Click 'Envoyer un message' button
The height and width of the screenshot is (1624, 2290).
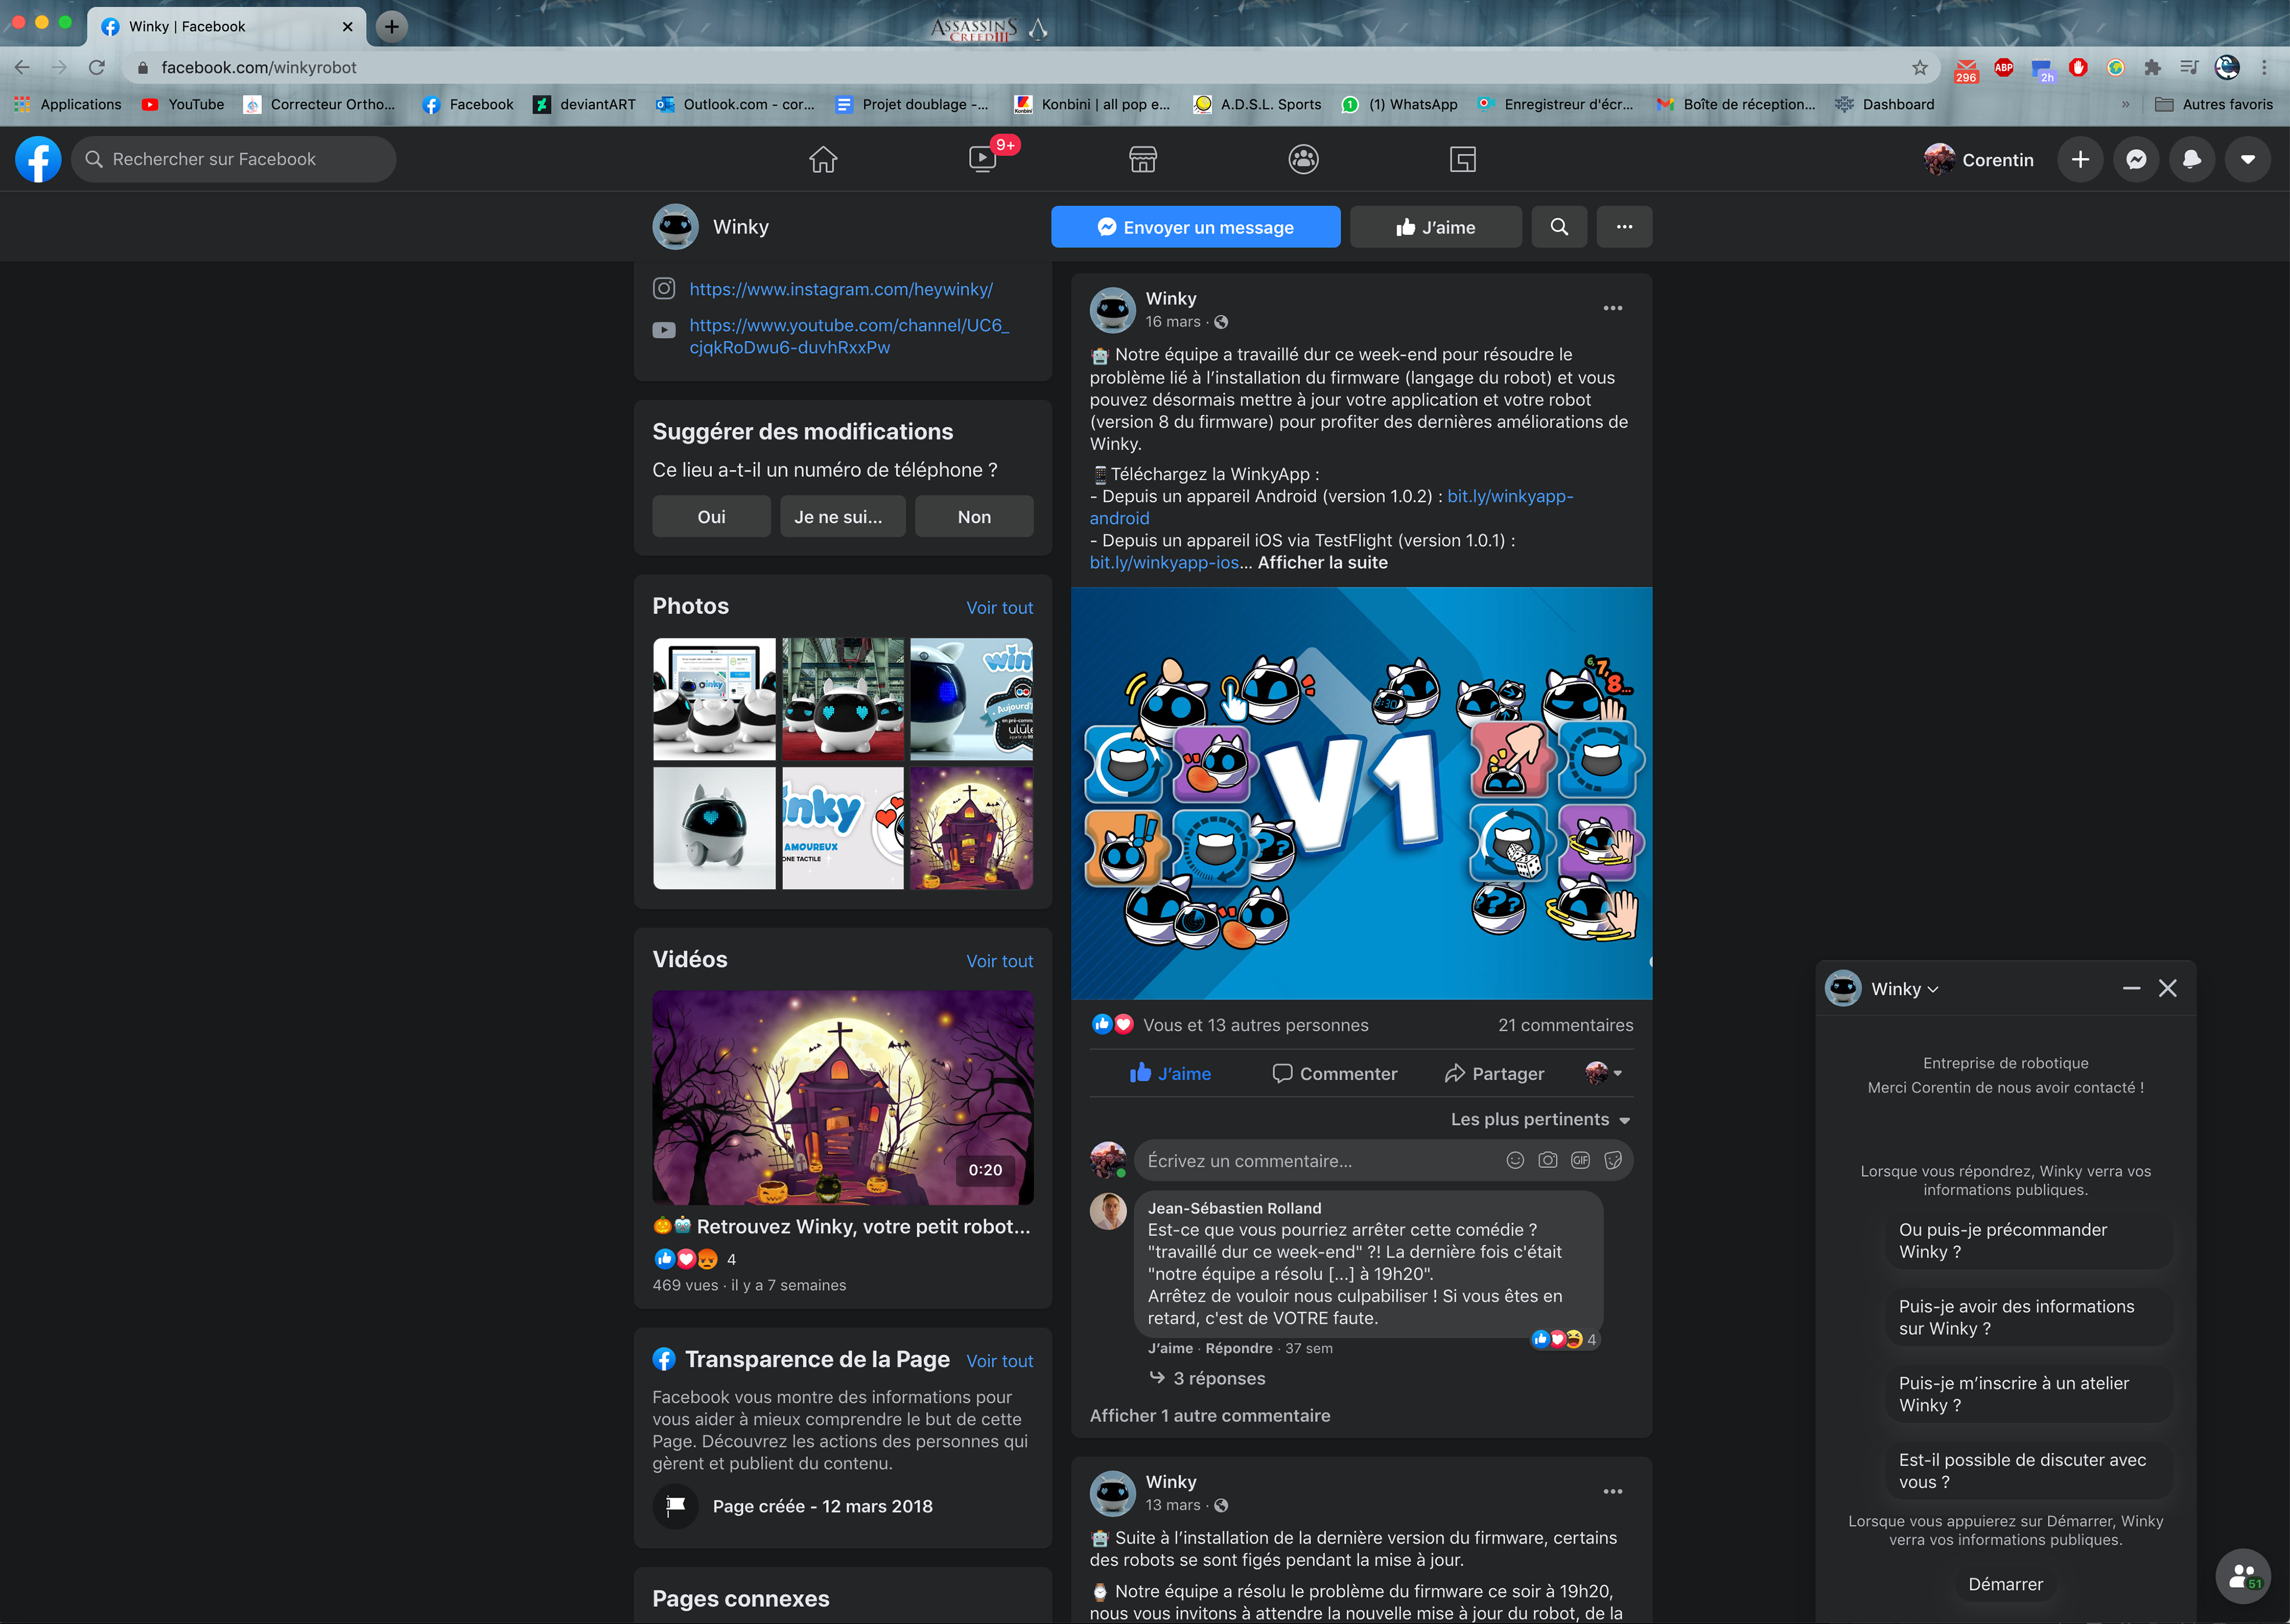(x=1195, y=227)
